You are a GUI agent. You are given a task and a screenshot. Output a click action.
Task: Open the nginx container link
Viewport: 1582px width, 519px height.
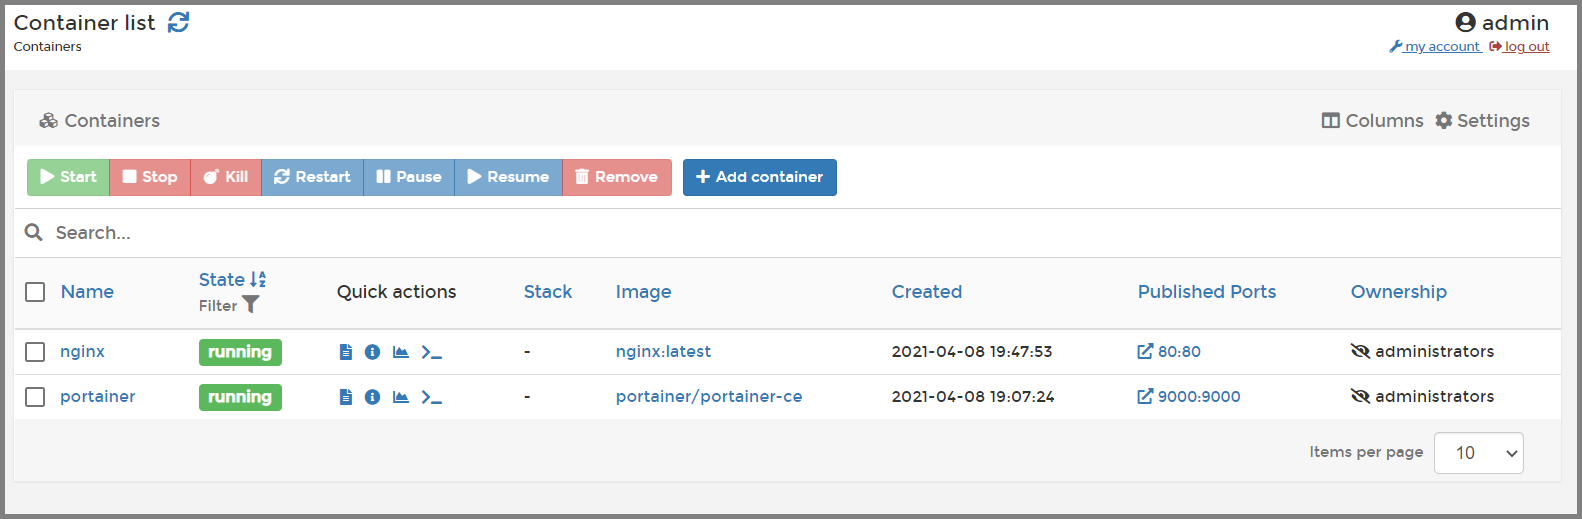tap(82, 352)
